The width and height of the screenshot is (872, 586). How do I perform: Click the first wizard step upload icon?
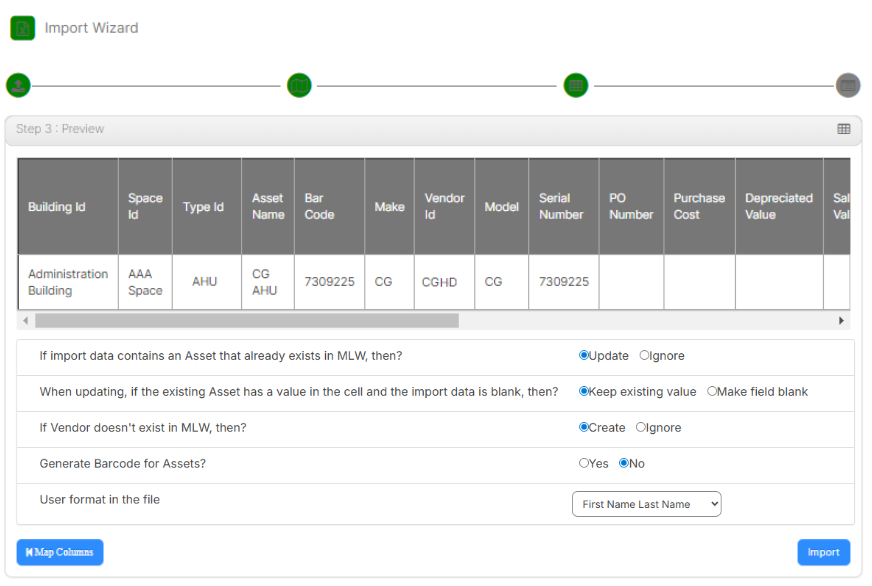tap(18, 85)
